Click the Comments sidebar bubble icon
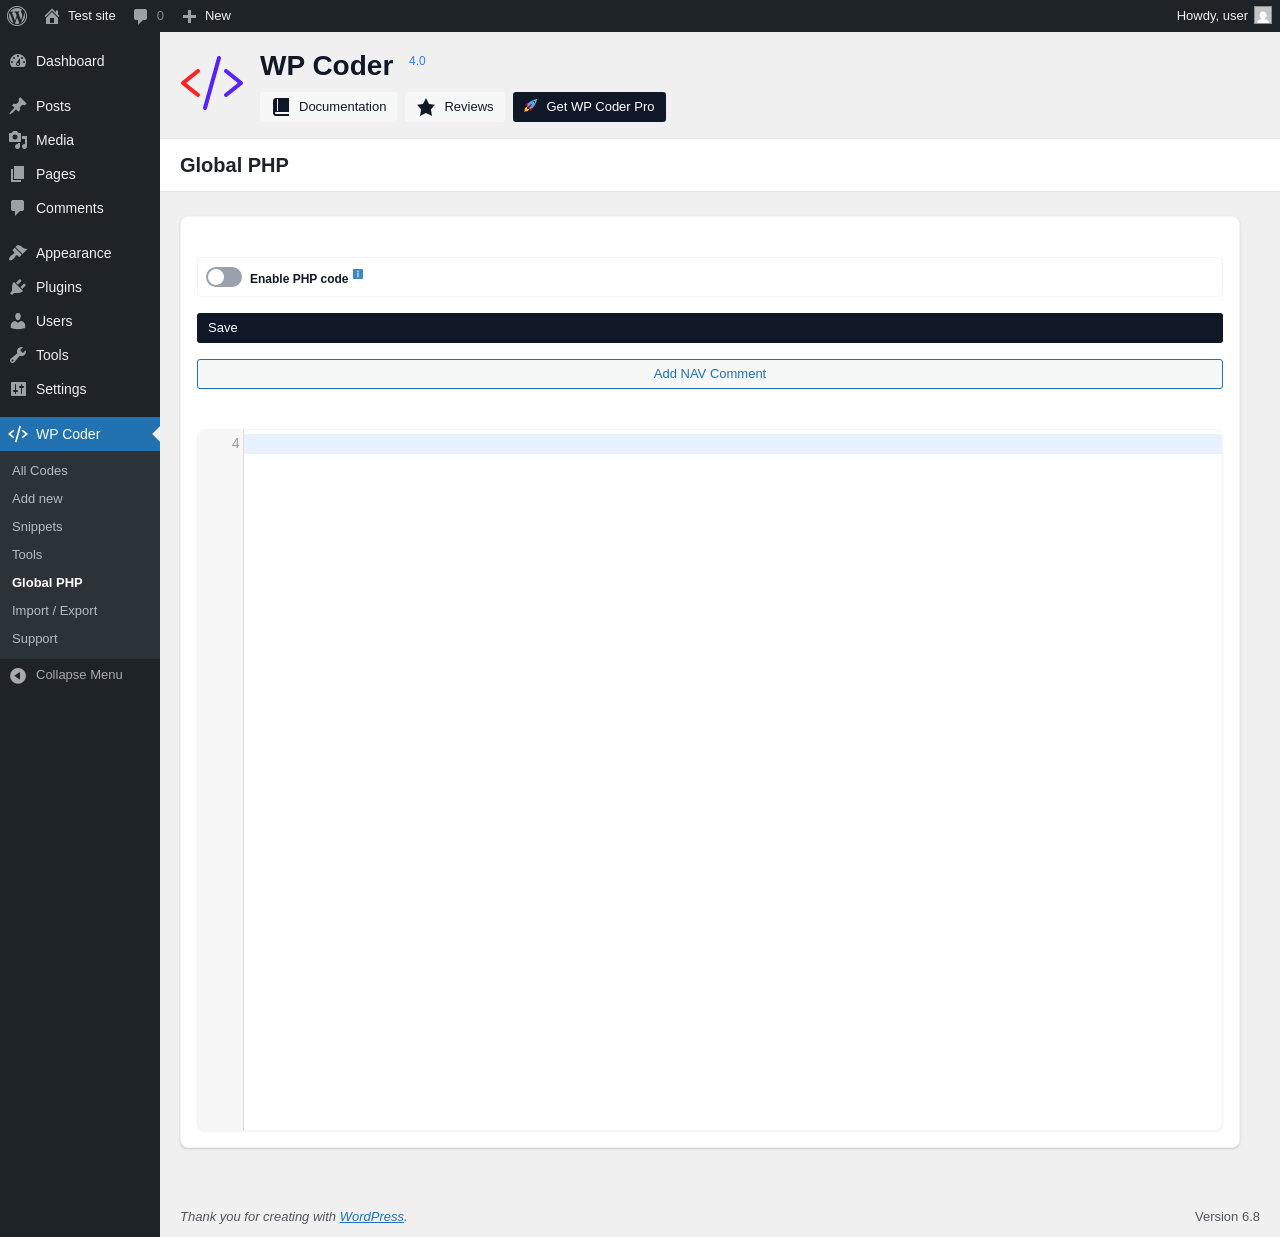 point(18,208)
